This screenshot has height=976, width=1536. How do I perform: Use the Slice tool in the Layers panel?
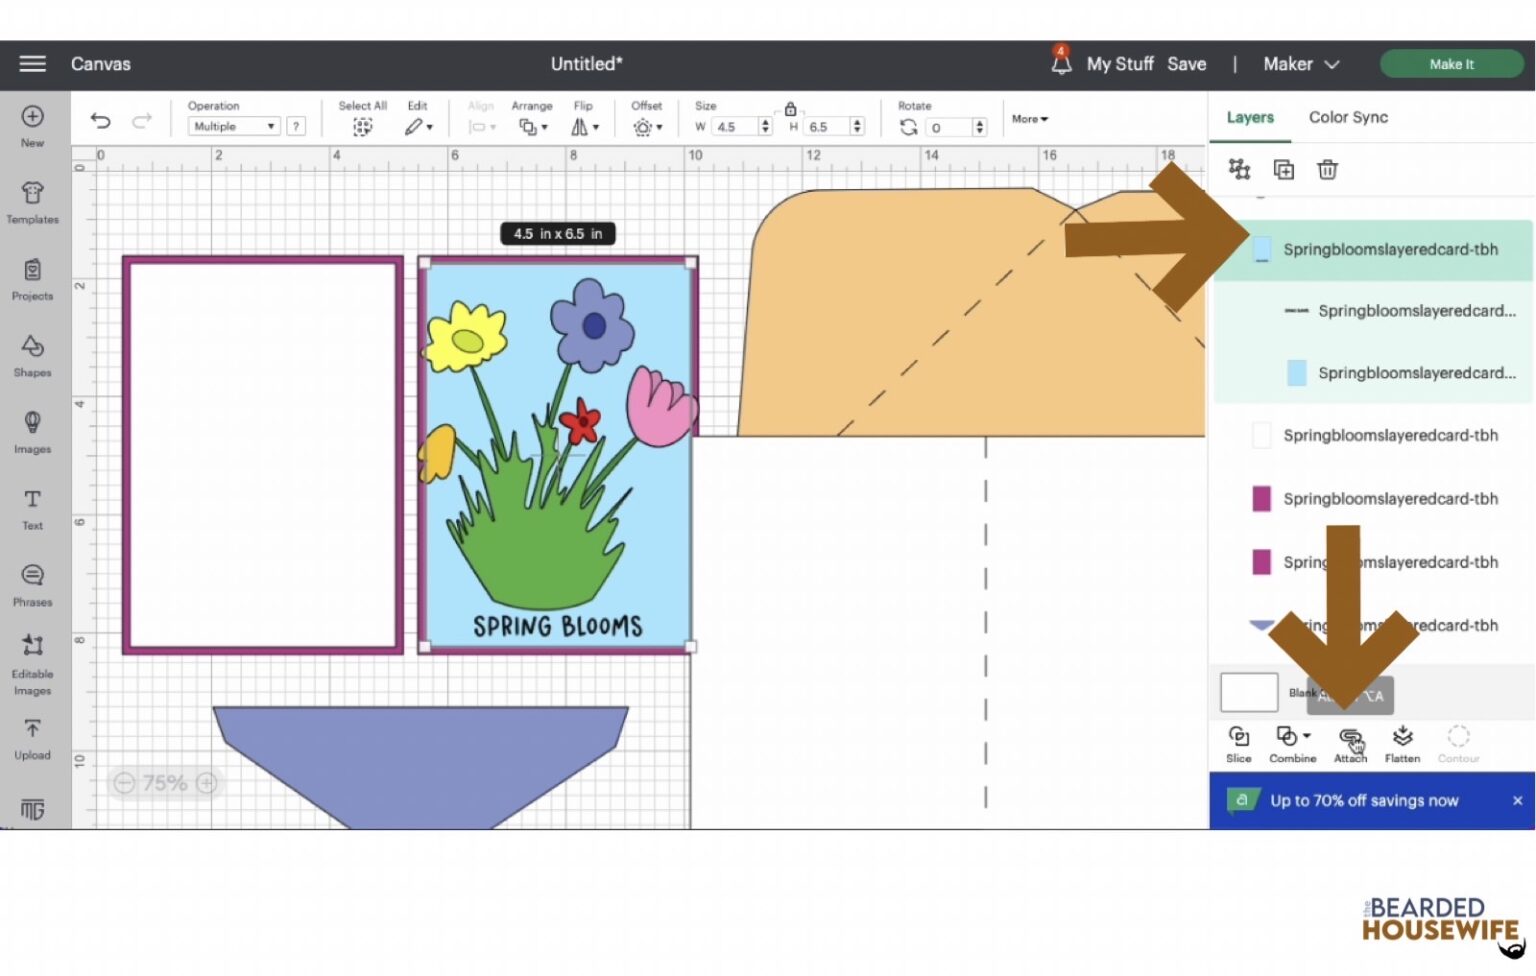(1238, 742)
